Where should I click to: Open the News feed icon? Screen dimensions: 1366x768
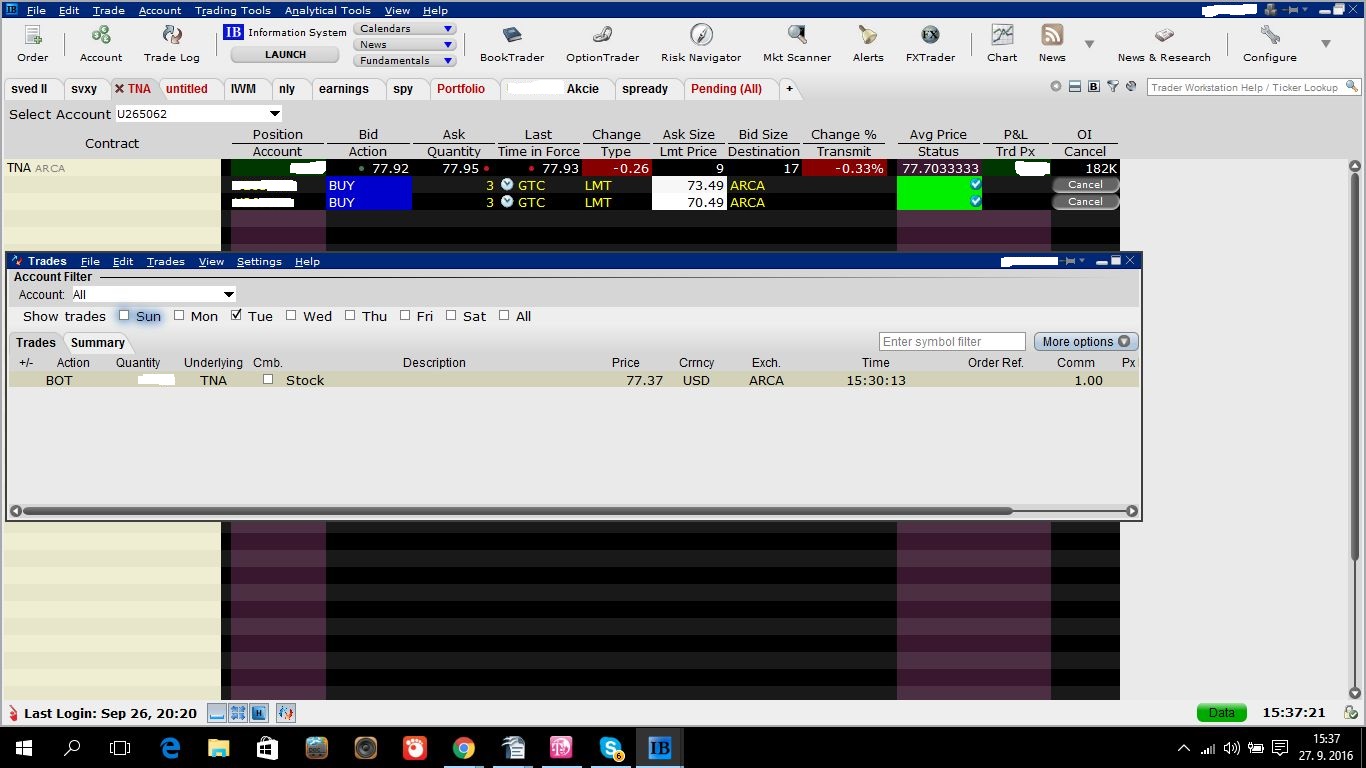(1052, 44)
